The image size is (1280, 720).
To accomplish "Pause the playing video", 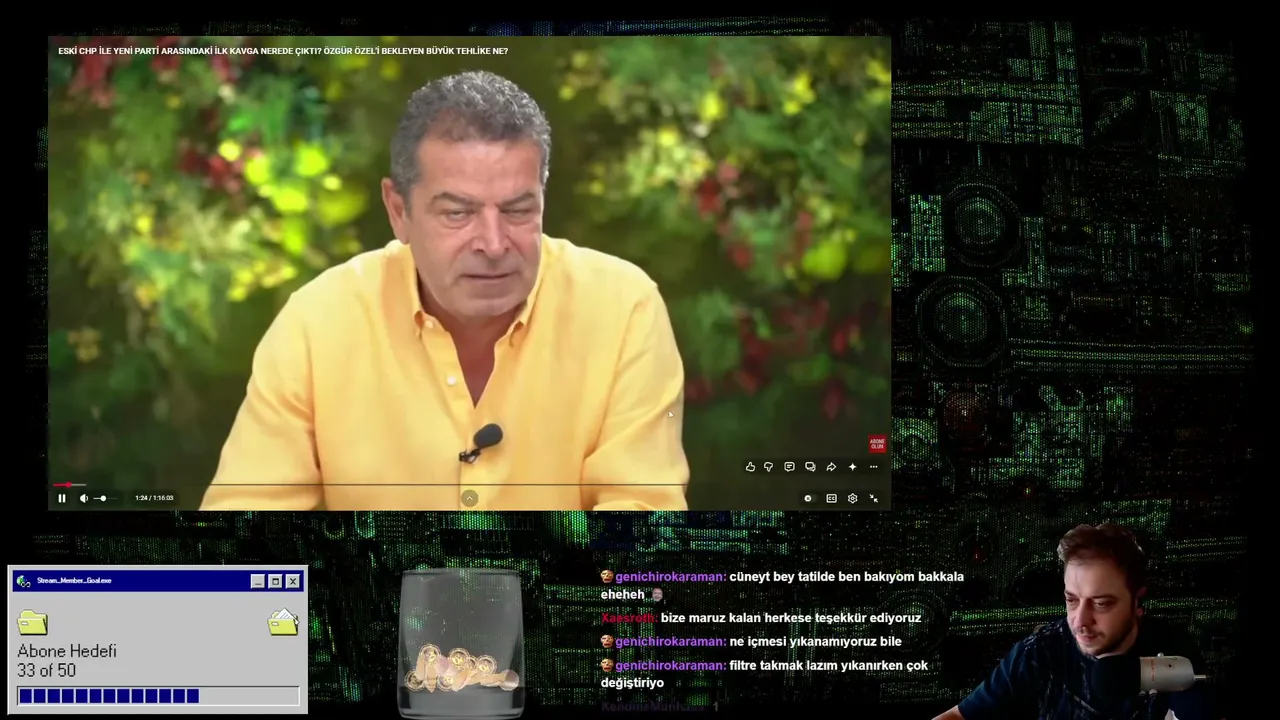I will pyautogui.click(x=62, y=498).
